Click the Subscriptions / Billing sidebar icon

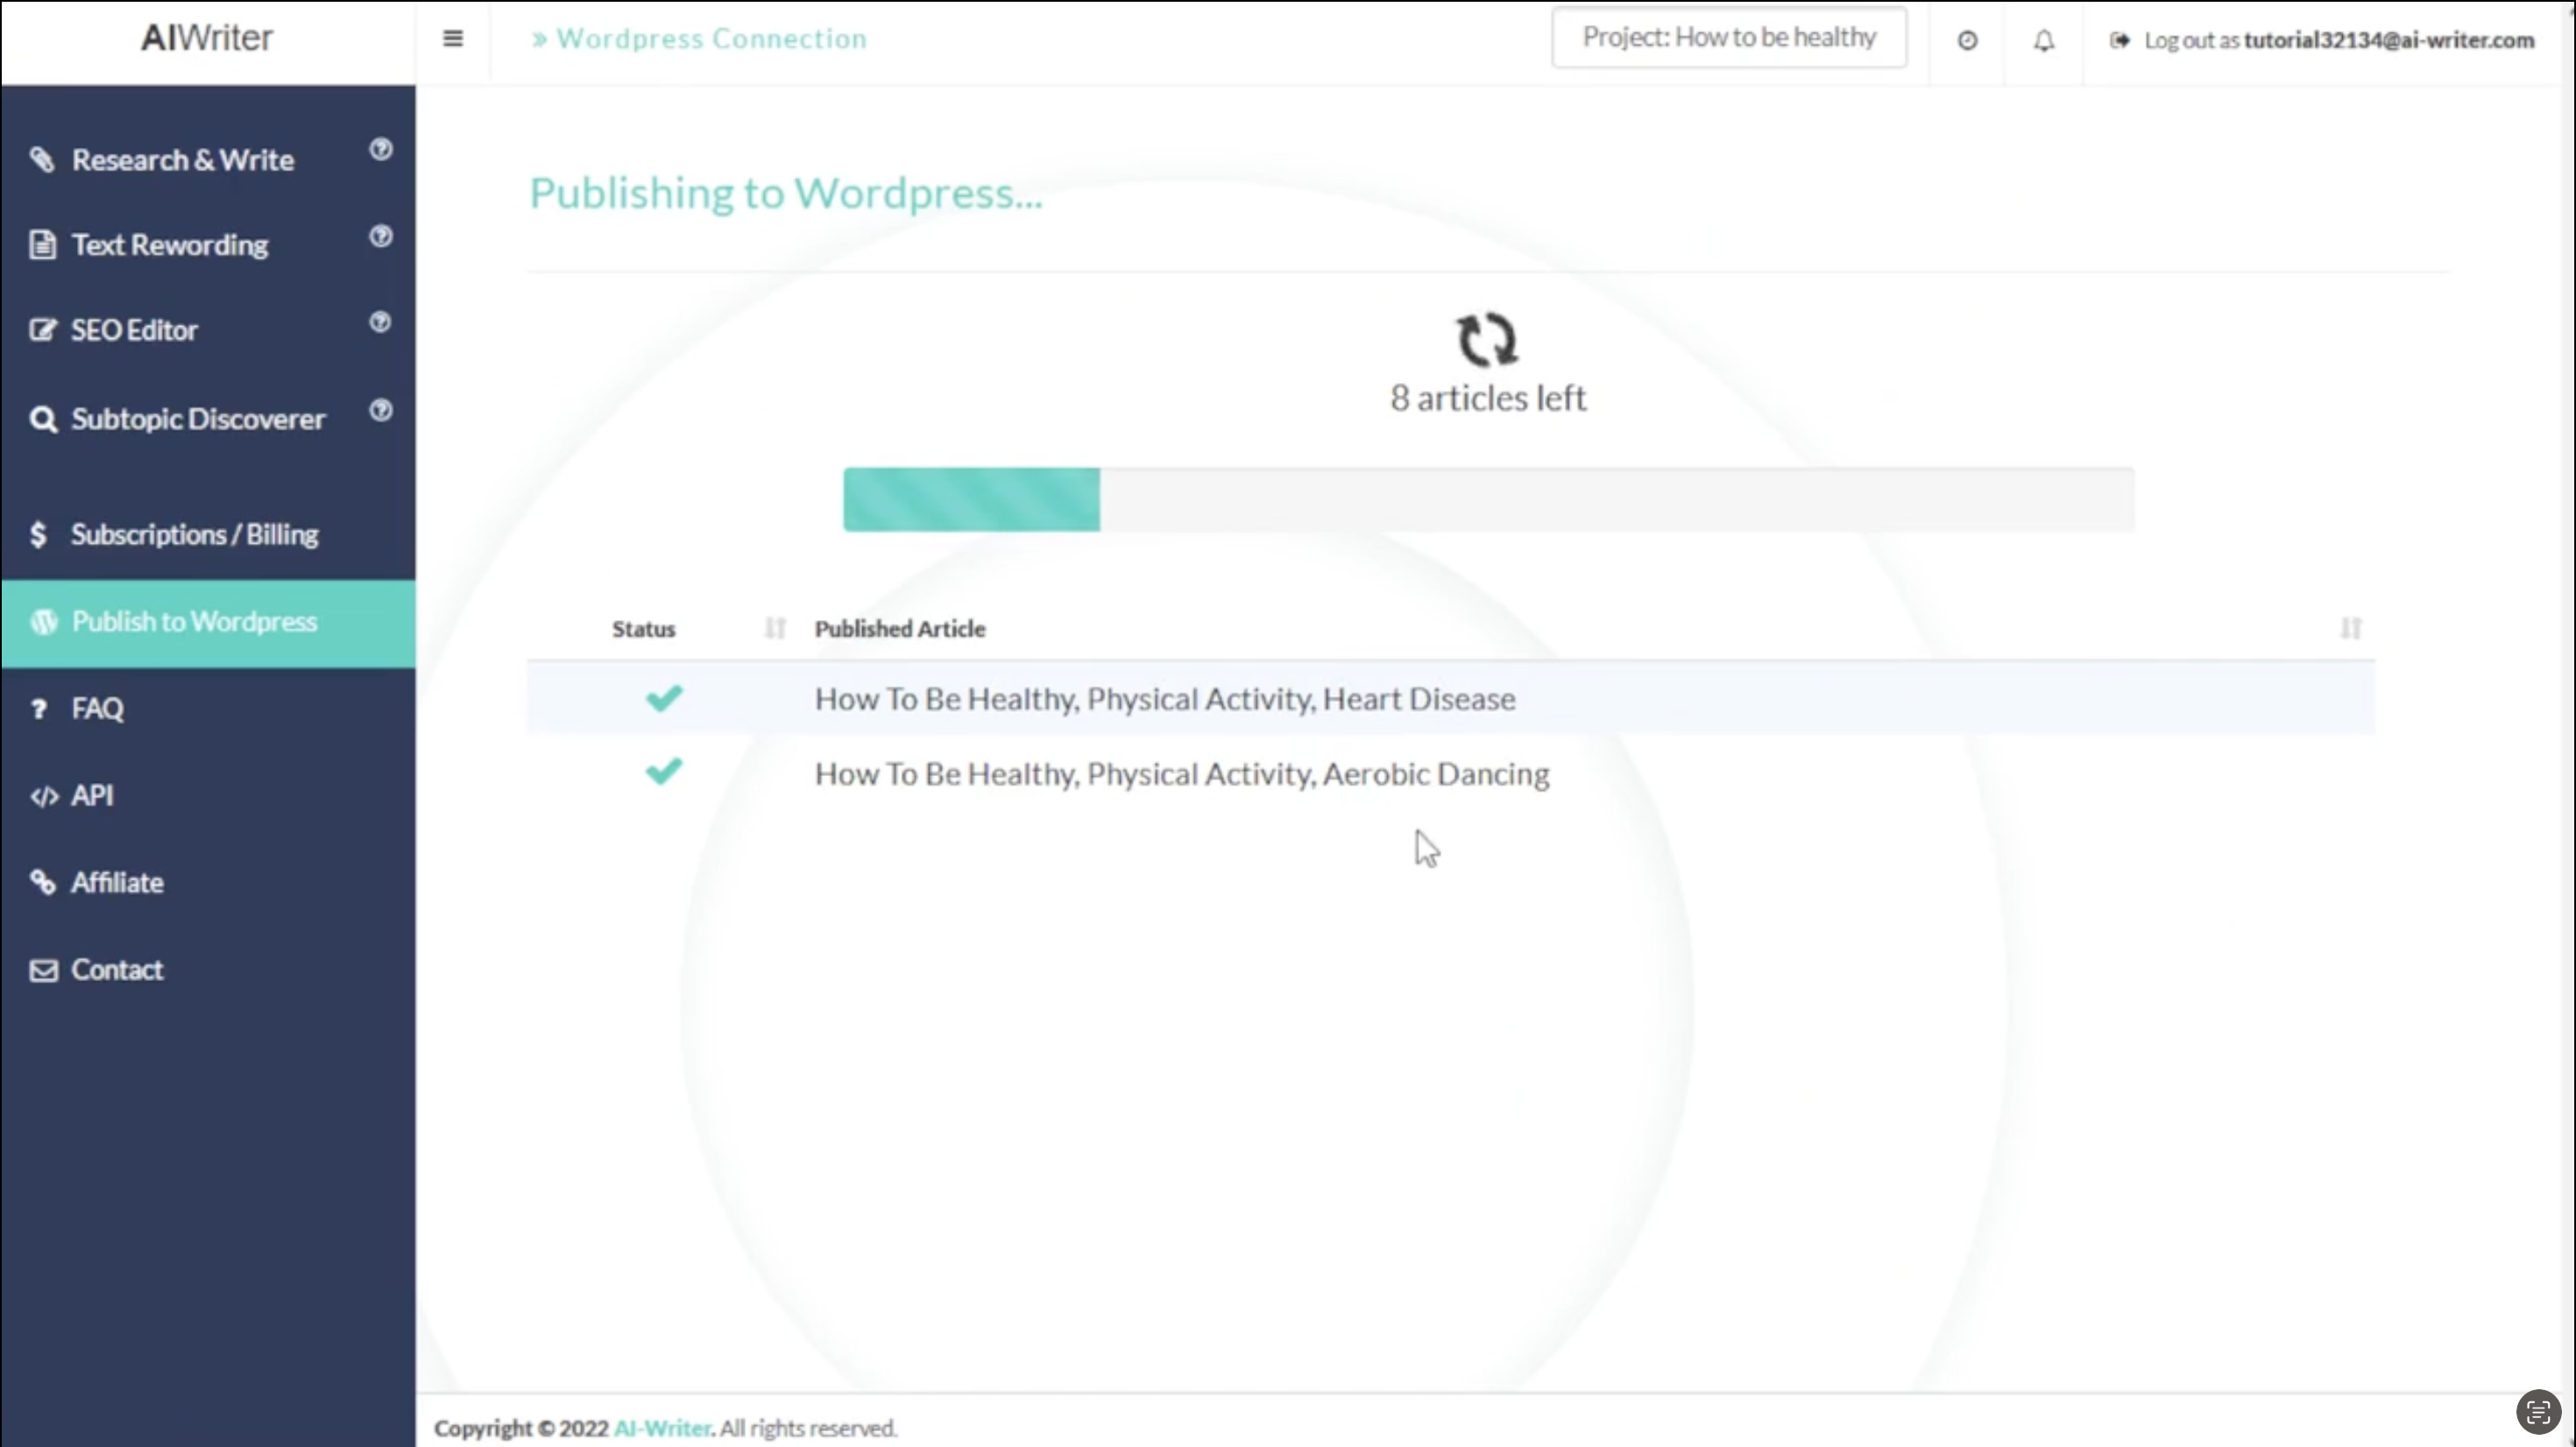40,533
